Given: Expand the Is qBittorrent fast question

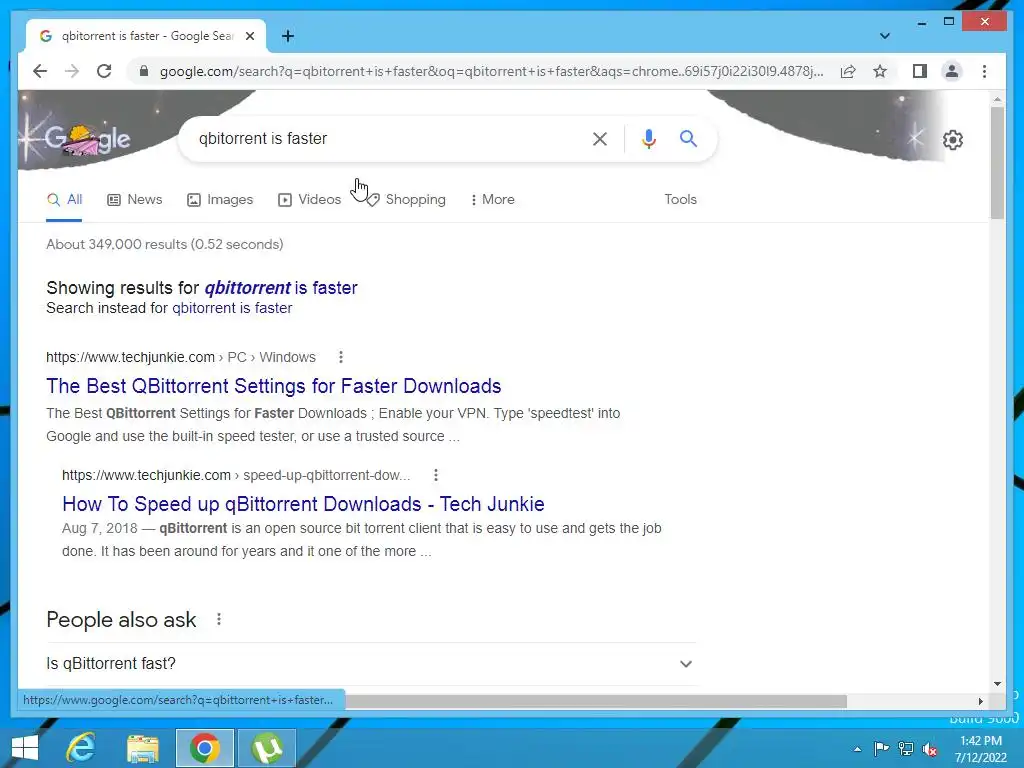Looking at the screenshot, I should tap(371, 664).
